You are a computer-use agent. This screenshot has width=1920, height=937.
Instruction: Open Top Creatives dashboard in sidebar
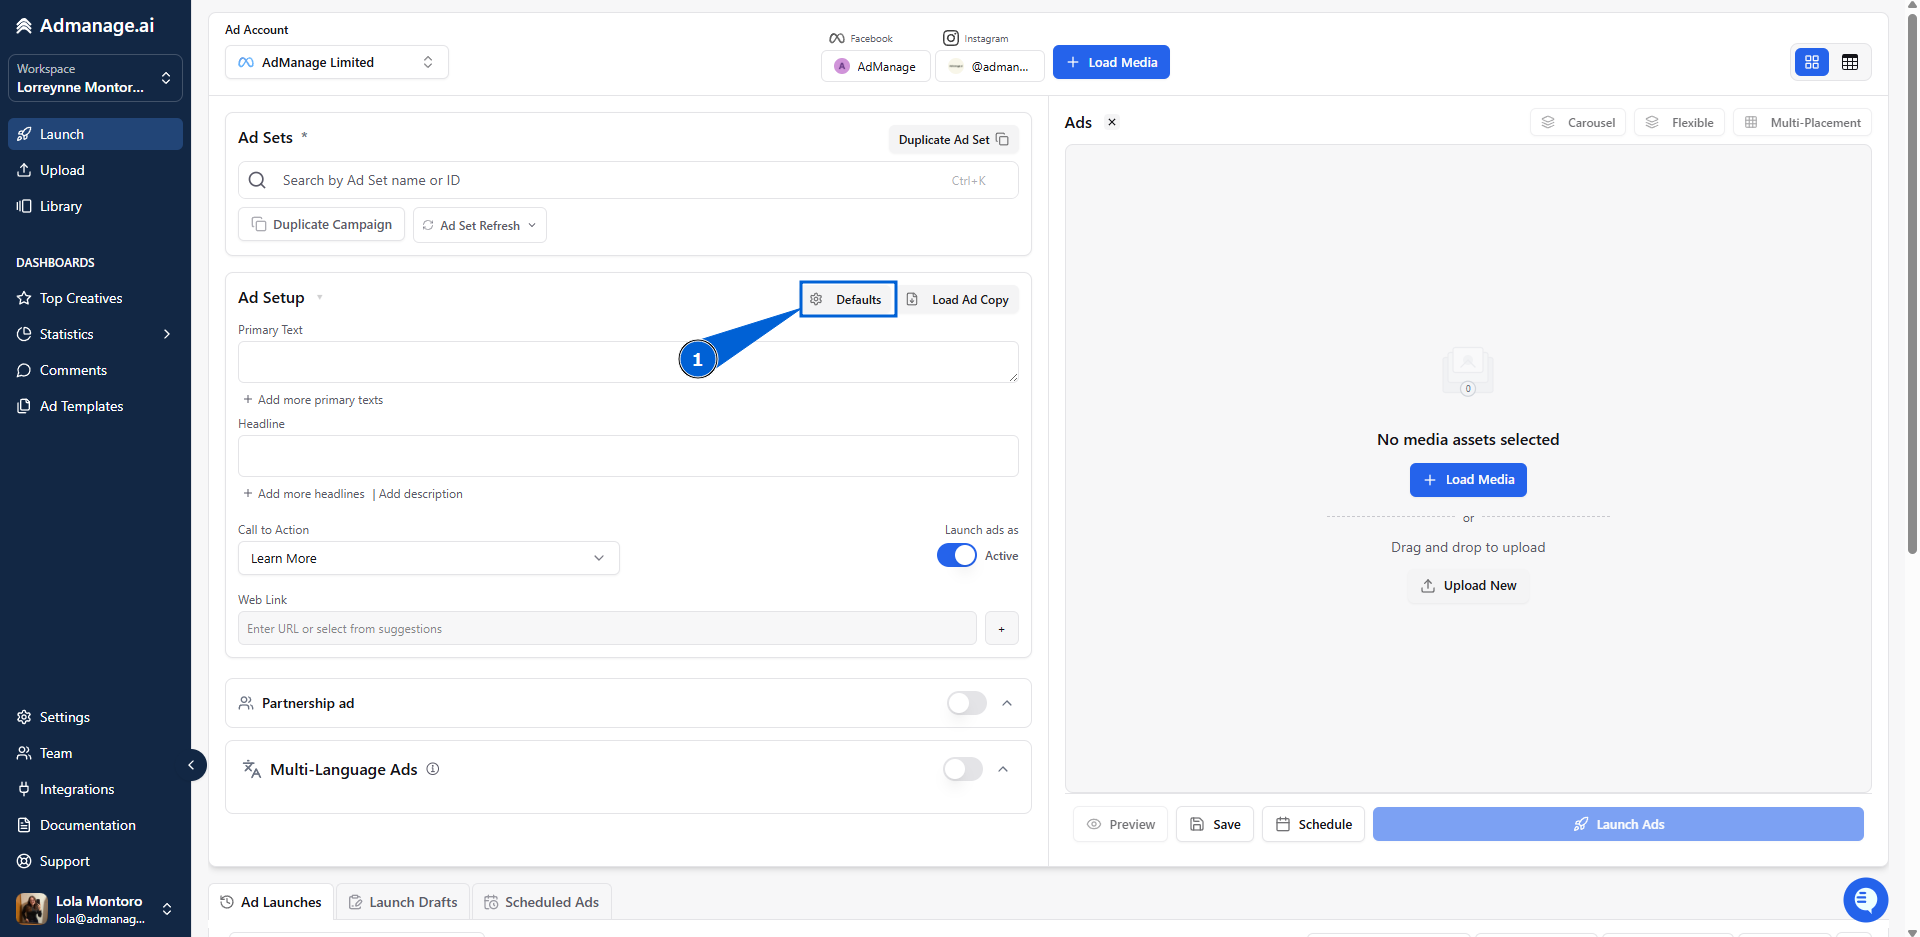pyautogui.click(x=81, y=298)
